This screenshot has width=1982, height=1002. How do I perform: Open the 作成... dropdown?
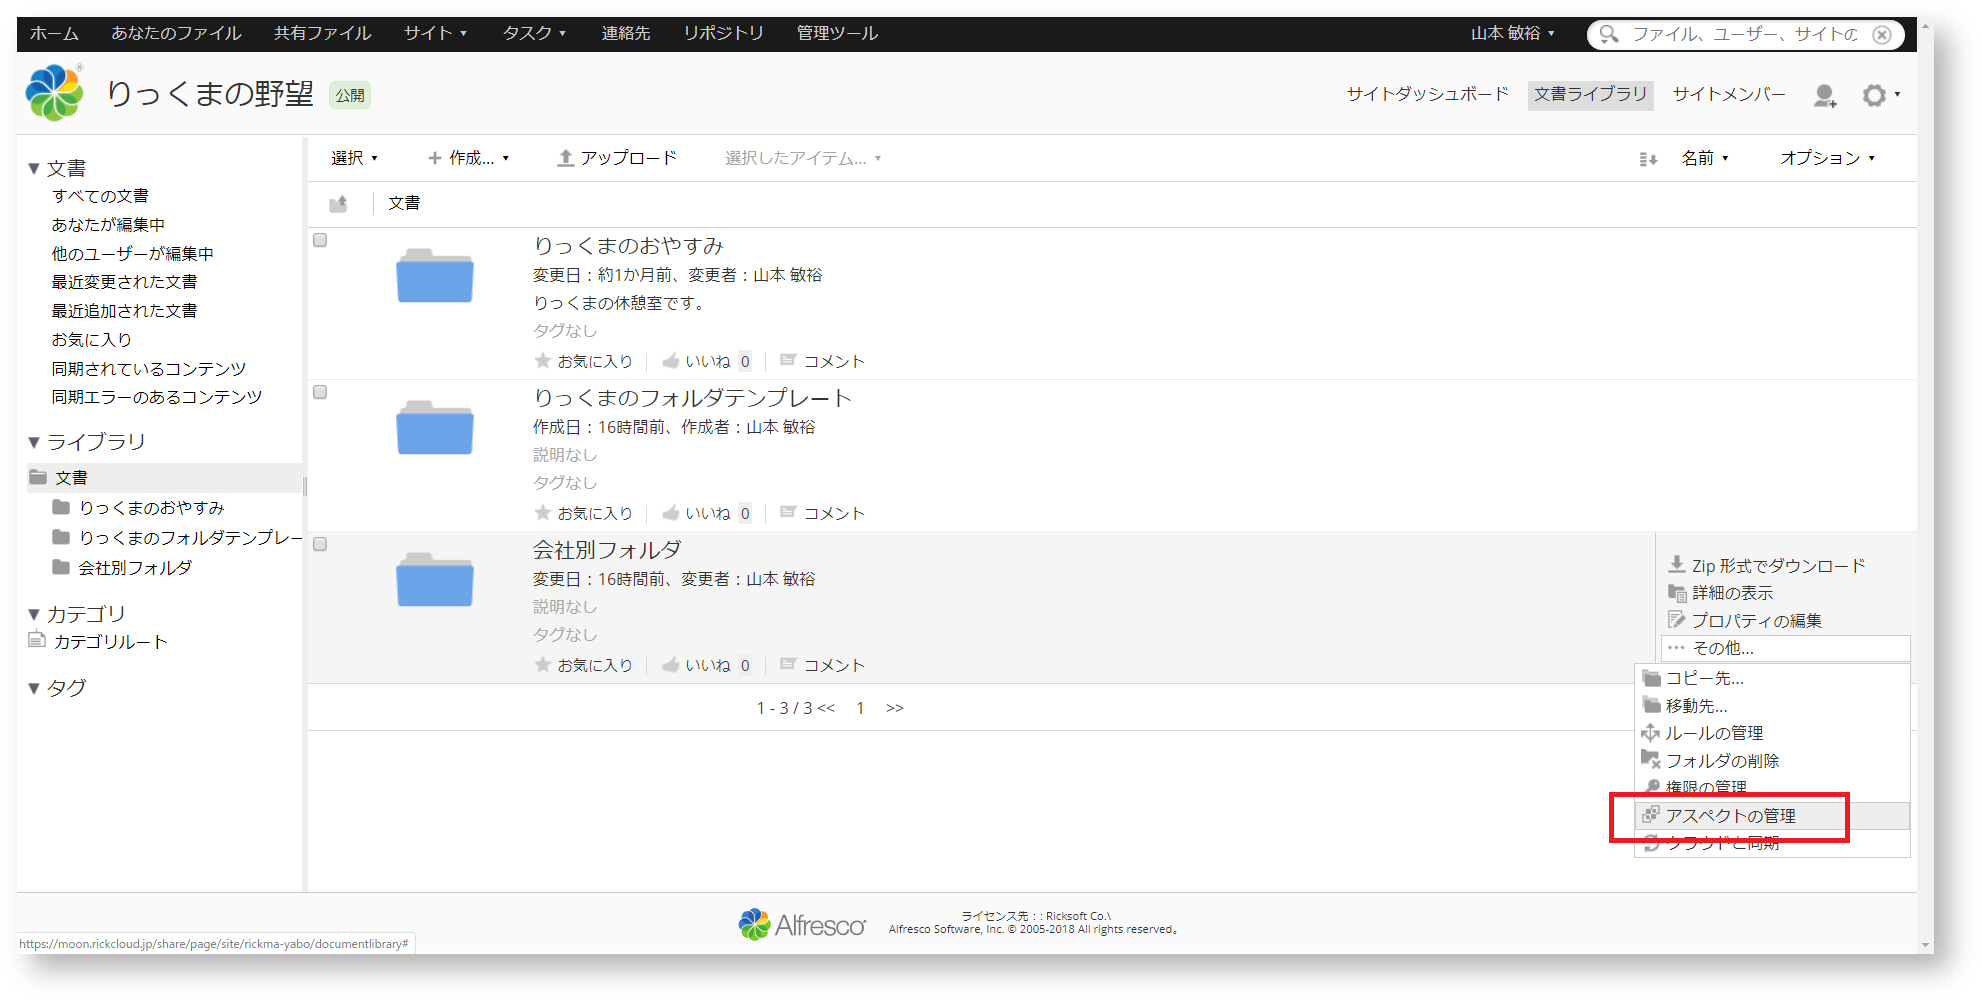[x=469, y=158]
